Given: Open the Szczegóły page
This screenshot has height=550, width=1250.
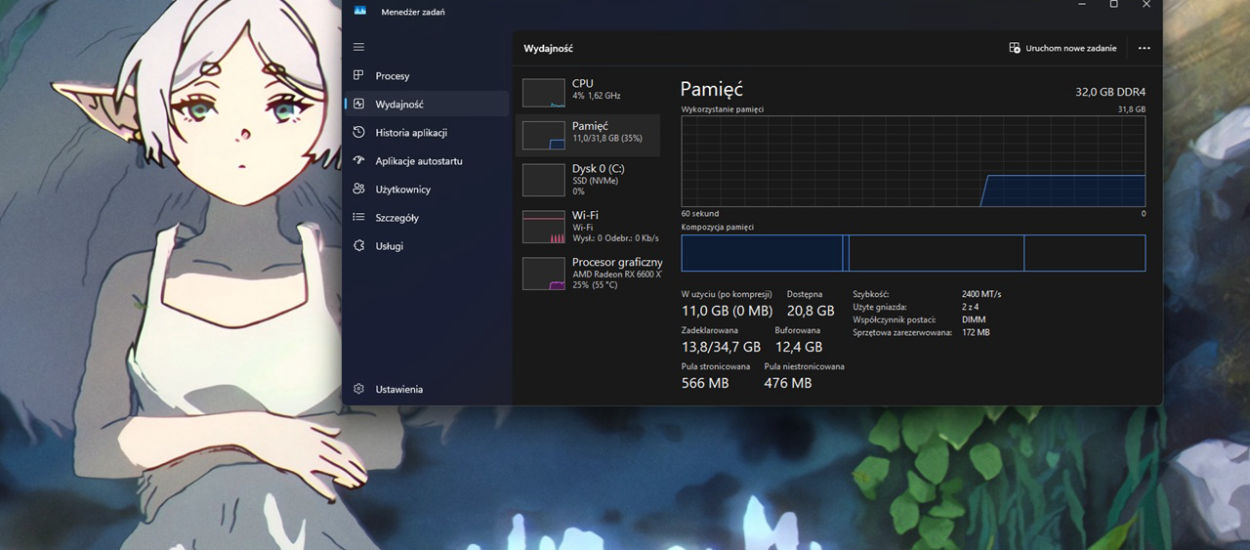Looking at the screenshot, I should pos(426,217).
